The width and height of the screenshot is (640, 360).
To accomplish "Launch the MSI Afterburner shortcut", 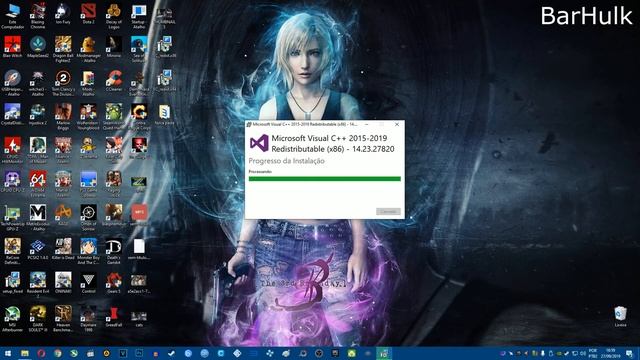I will tap(12, 318).
